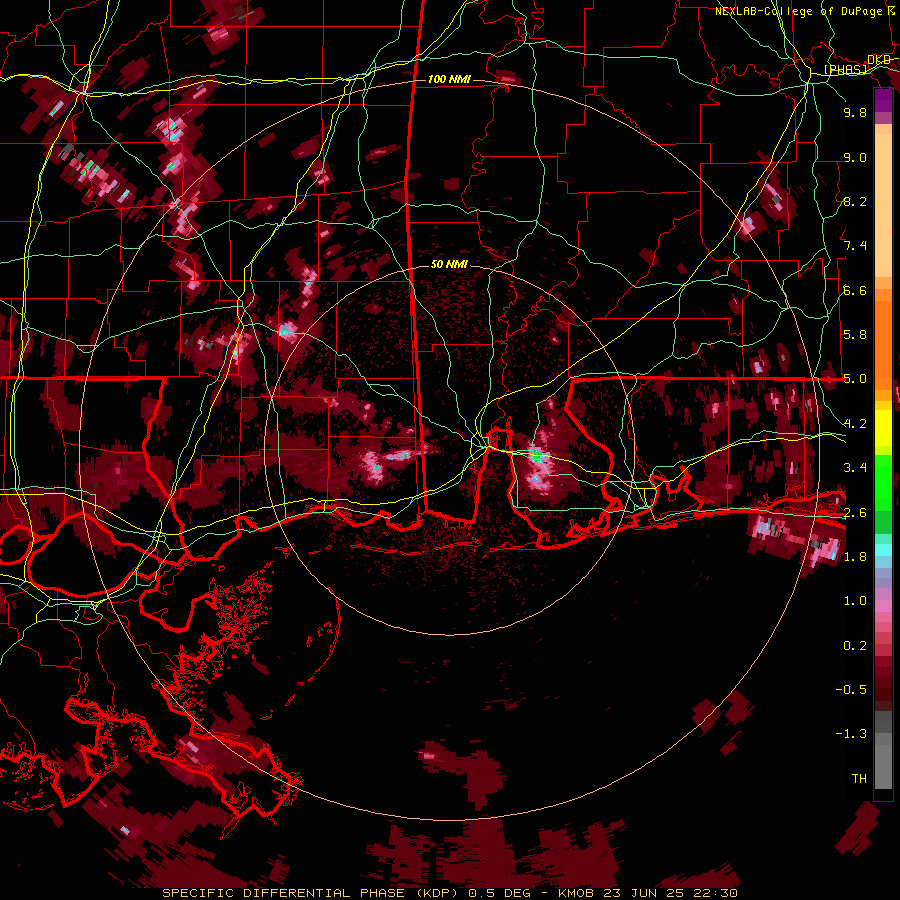Click the -0.5 value on the color scale
This screenshot has width=900, height=900.
(851, 690)
